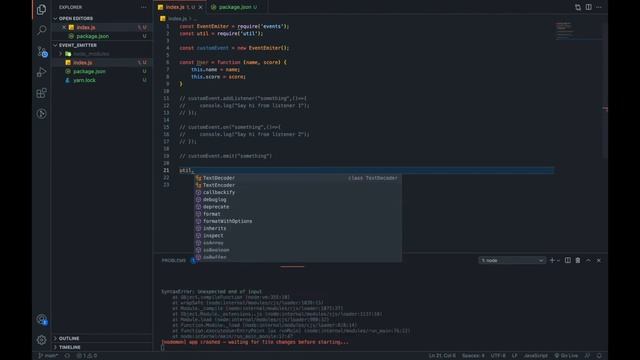Image resolution: width=640 pixels, height=360 pixels.
Task: Choose inherits from the suggestion list
Action: pyautogui.click(x=298, y=229)
